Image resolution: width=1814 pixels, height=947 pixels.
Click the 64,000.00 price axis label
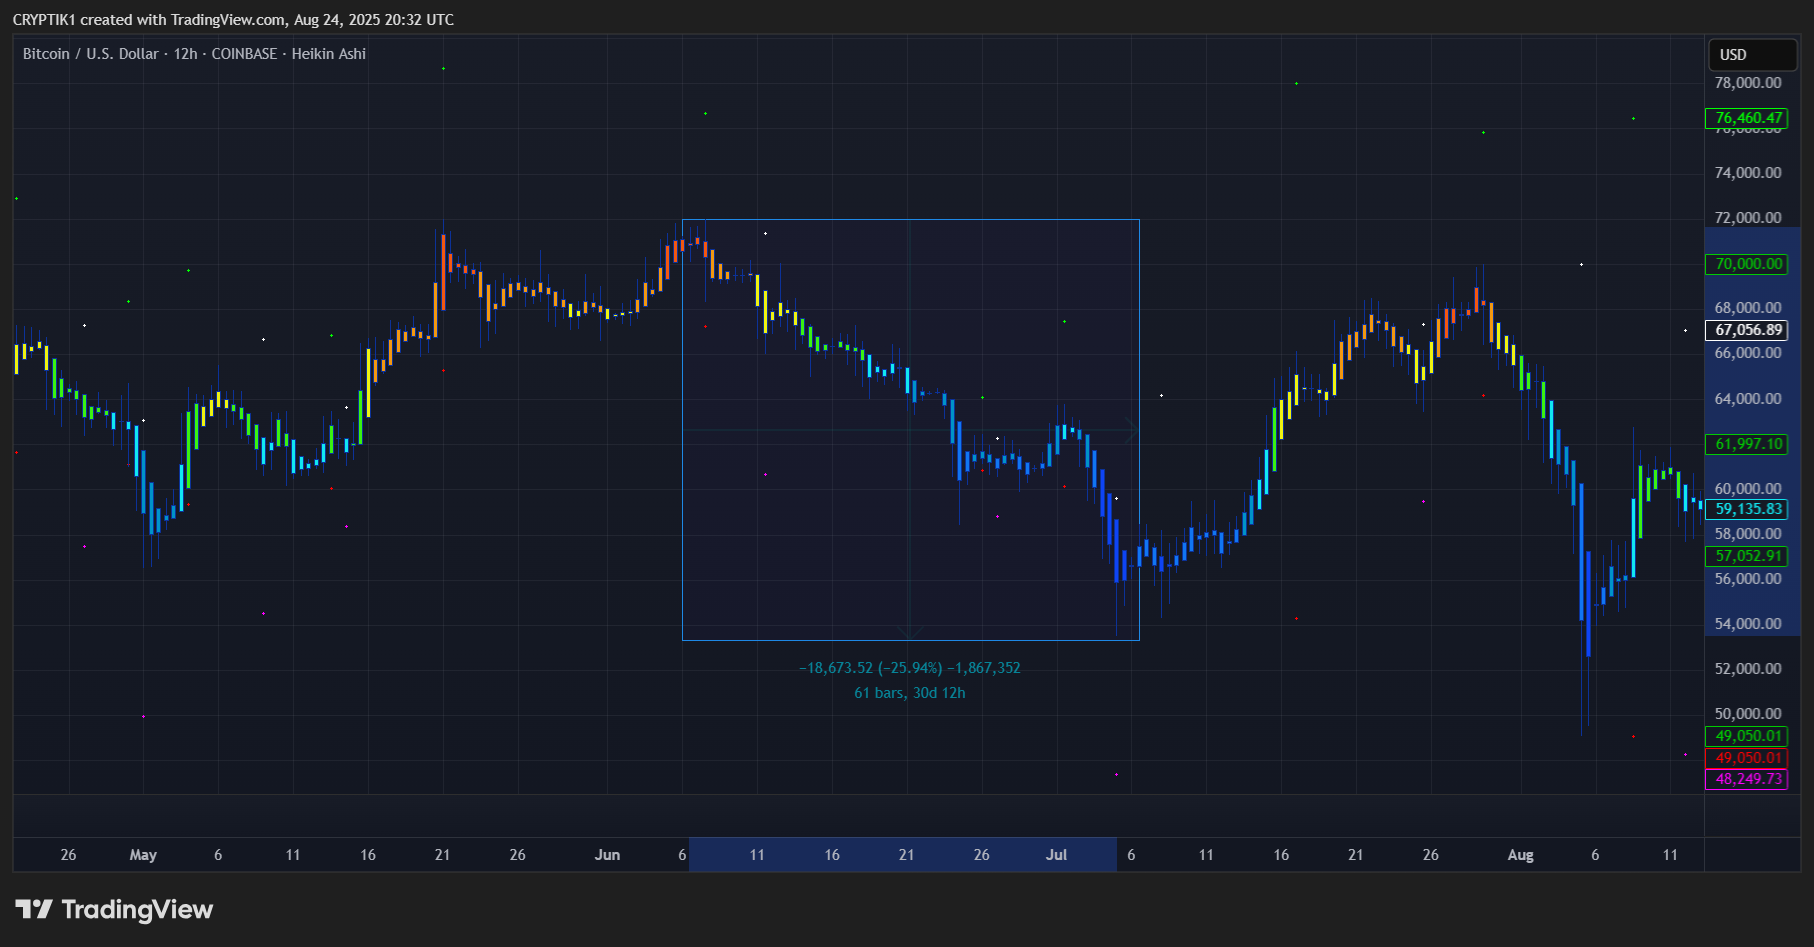pyautogui.click(x=1748, y=399)
